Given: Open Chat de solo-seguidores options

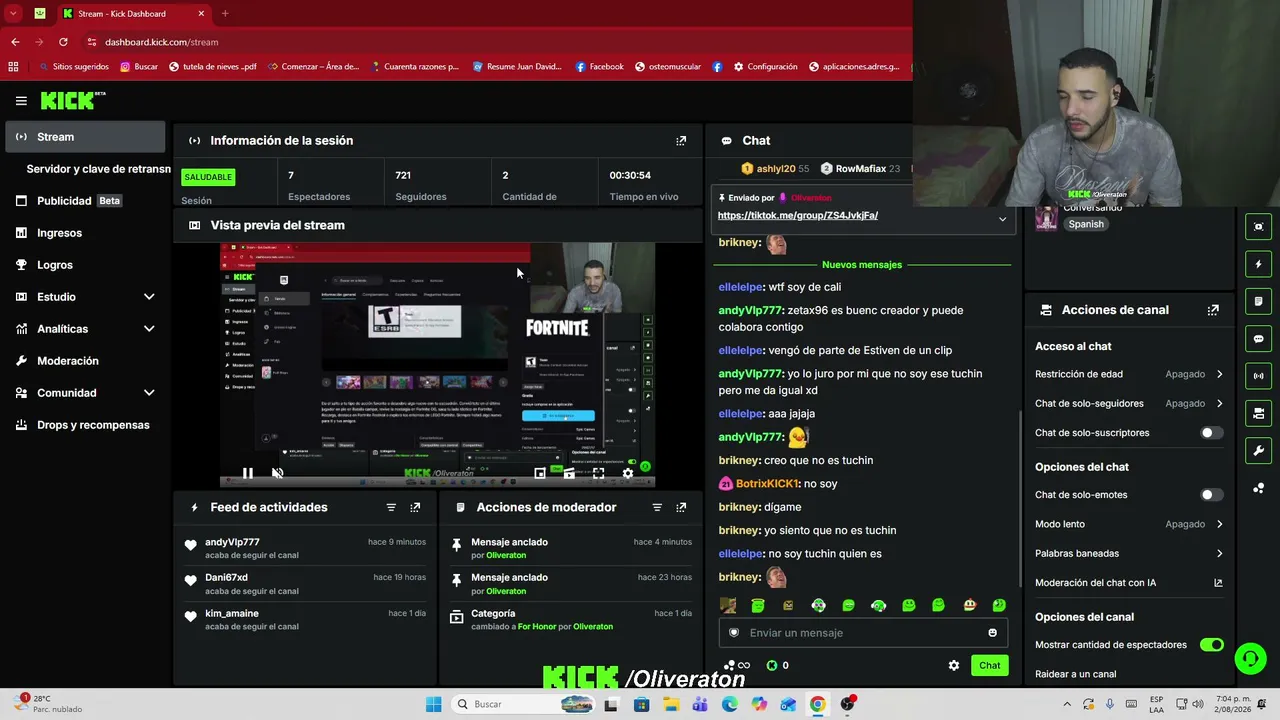Looking at the screenshot, I should (x=1129, y=404).
